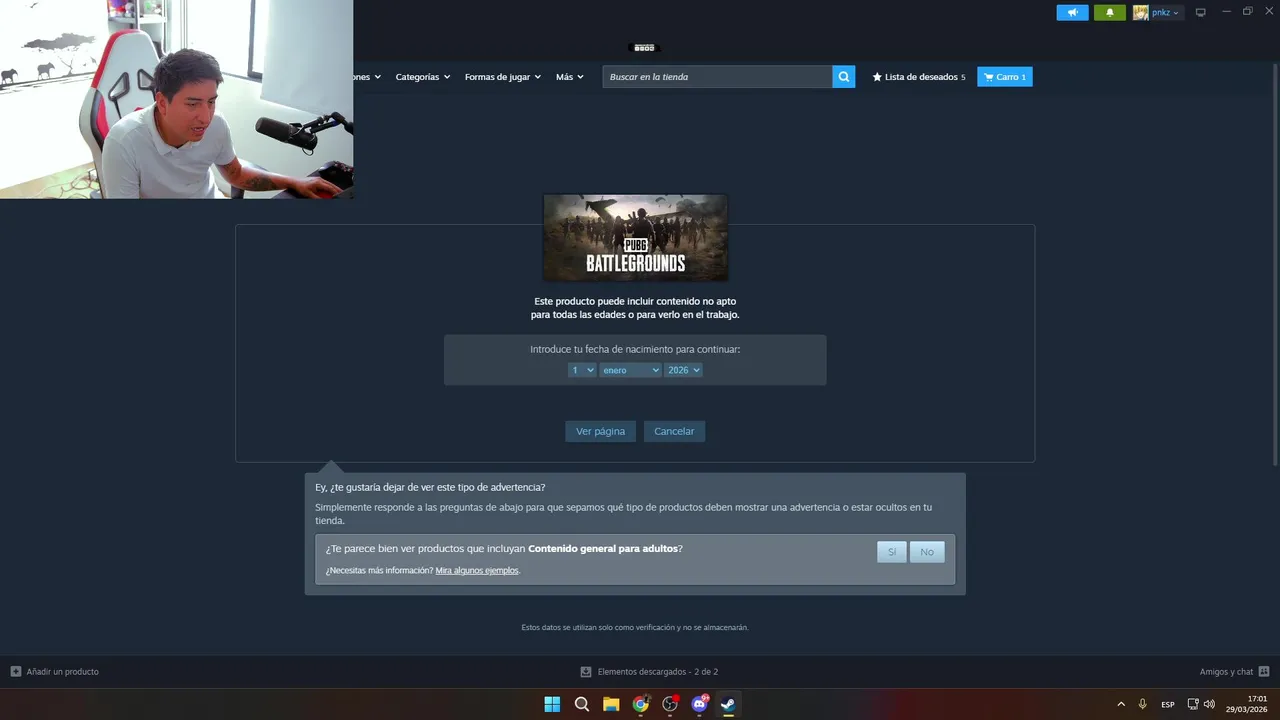Open Windows taskbar search
The height and width of the screenshot is (720, 1280).
(x=581, y=704)
